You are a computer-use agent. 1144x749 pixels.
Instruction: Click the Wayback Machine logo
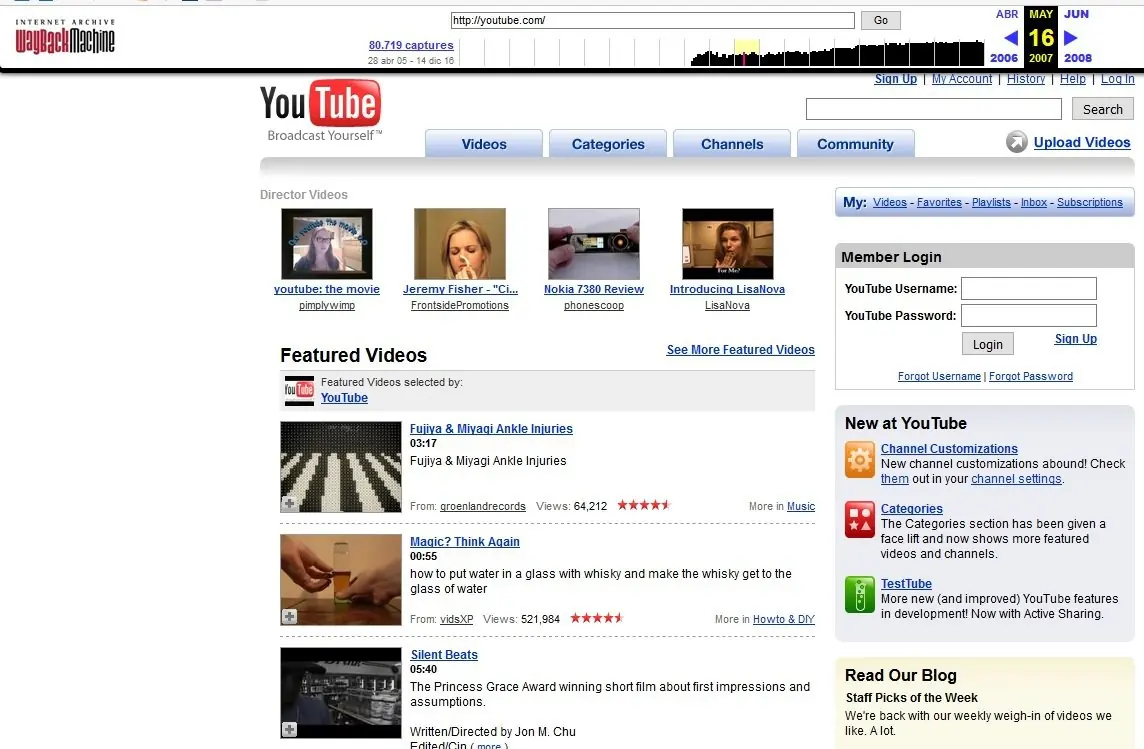[65, 36]
